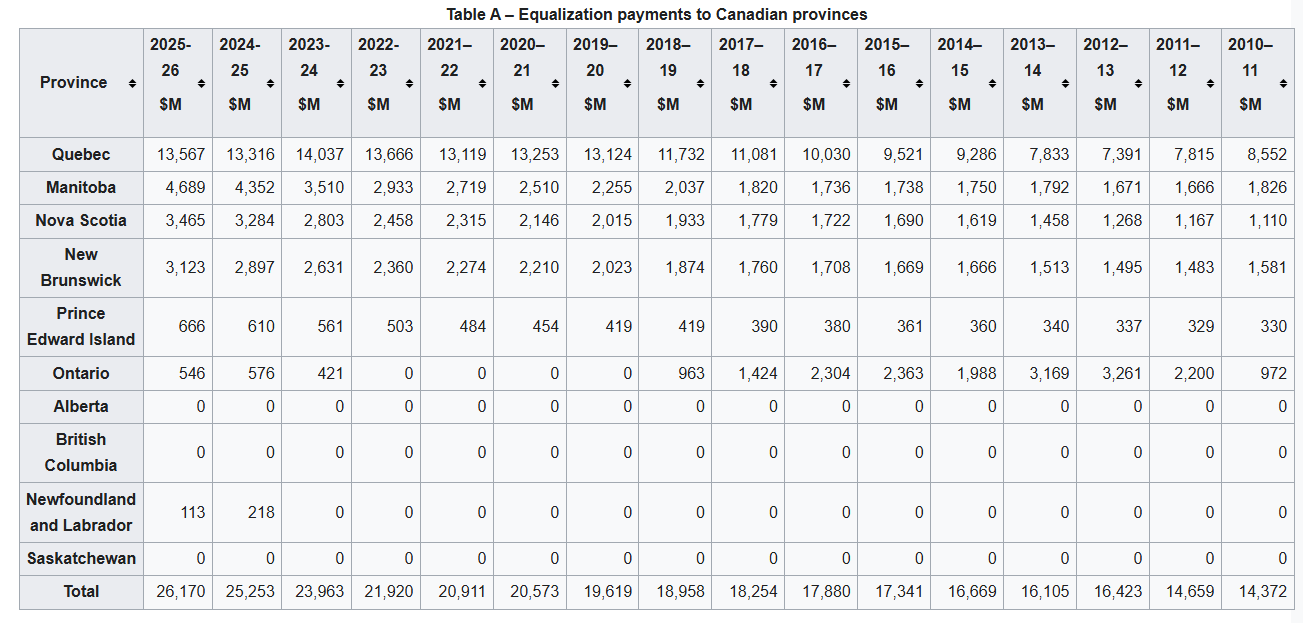Select Quebec 2010–11 value 8,552
This screenshot has width=1303, height=623.
point(1267,154)
